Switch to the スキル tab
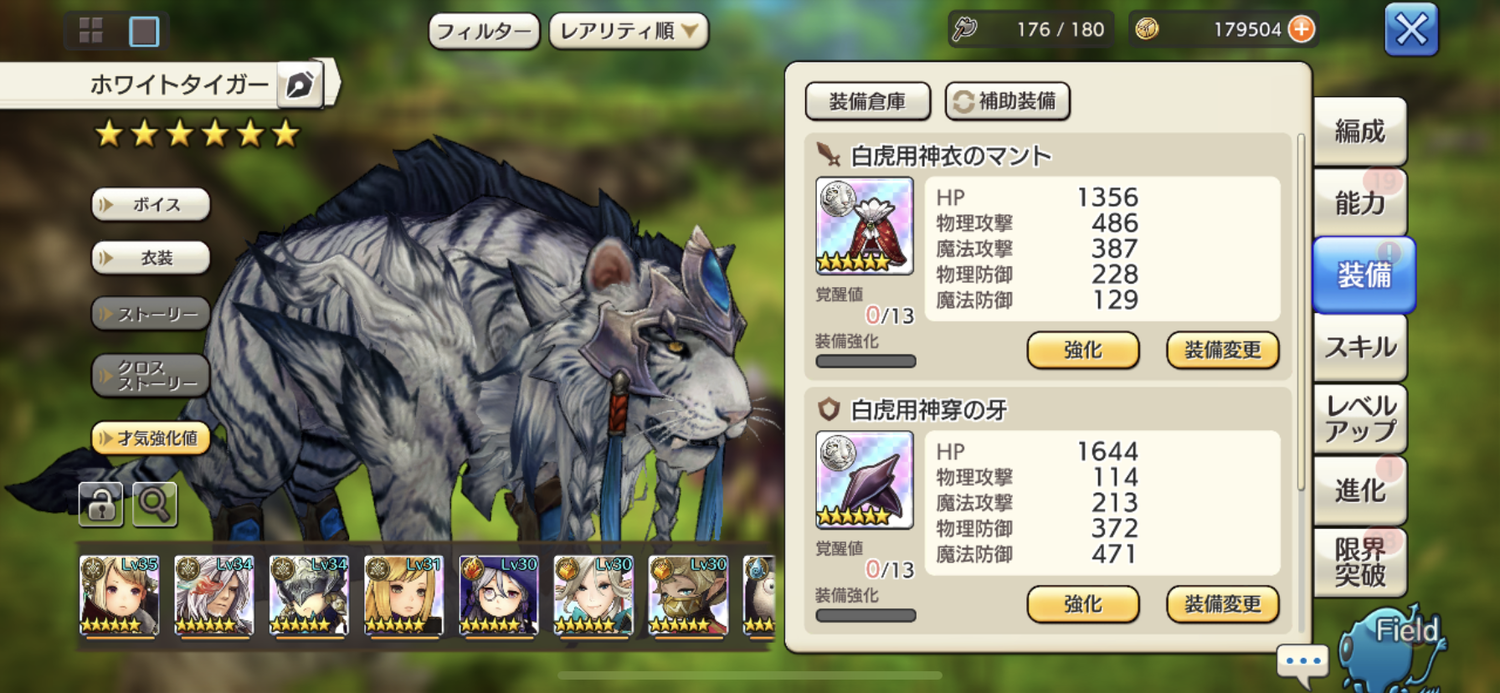 coord(1360,348)
